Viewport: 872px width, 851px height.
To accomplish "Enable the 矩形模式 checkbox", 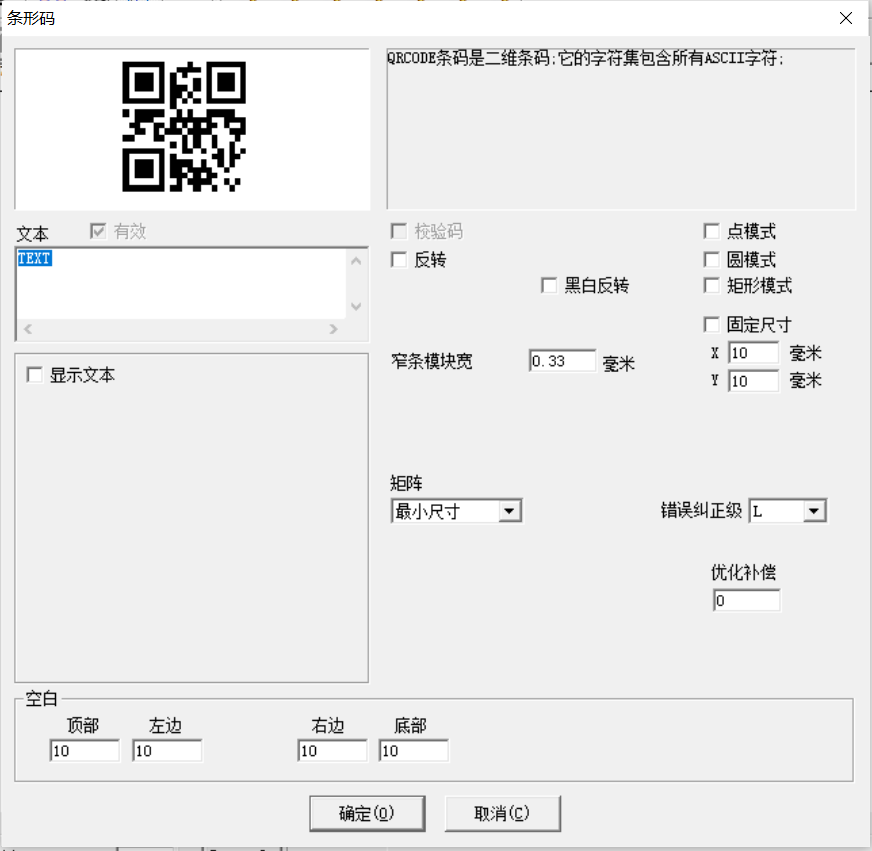I will (x=711, y=285).
